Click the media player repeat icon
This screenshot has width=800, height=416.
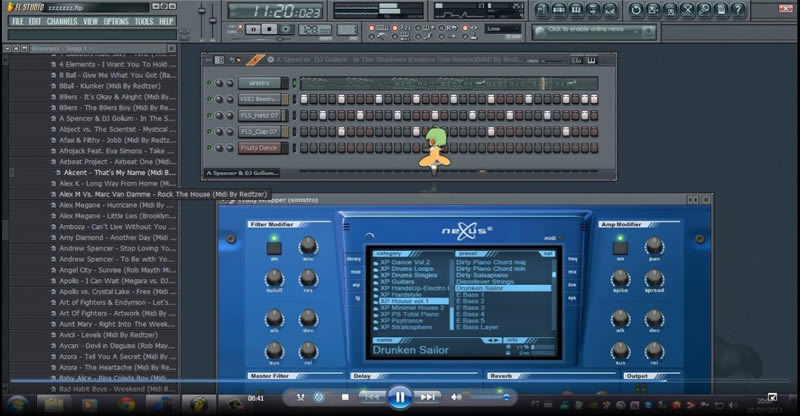(x=318, y=397)
